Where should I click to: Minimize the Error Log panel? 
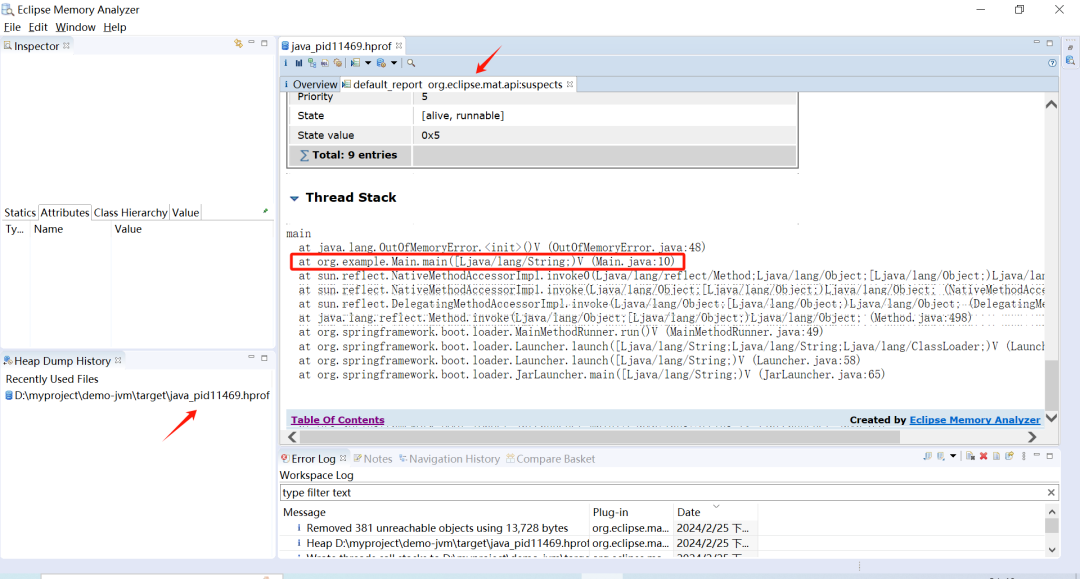1037,455
